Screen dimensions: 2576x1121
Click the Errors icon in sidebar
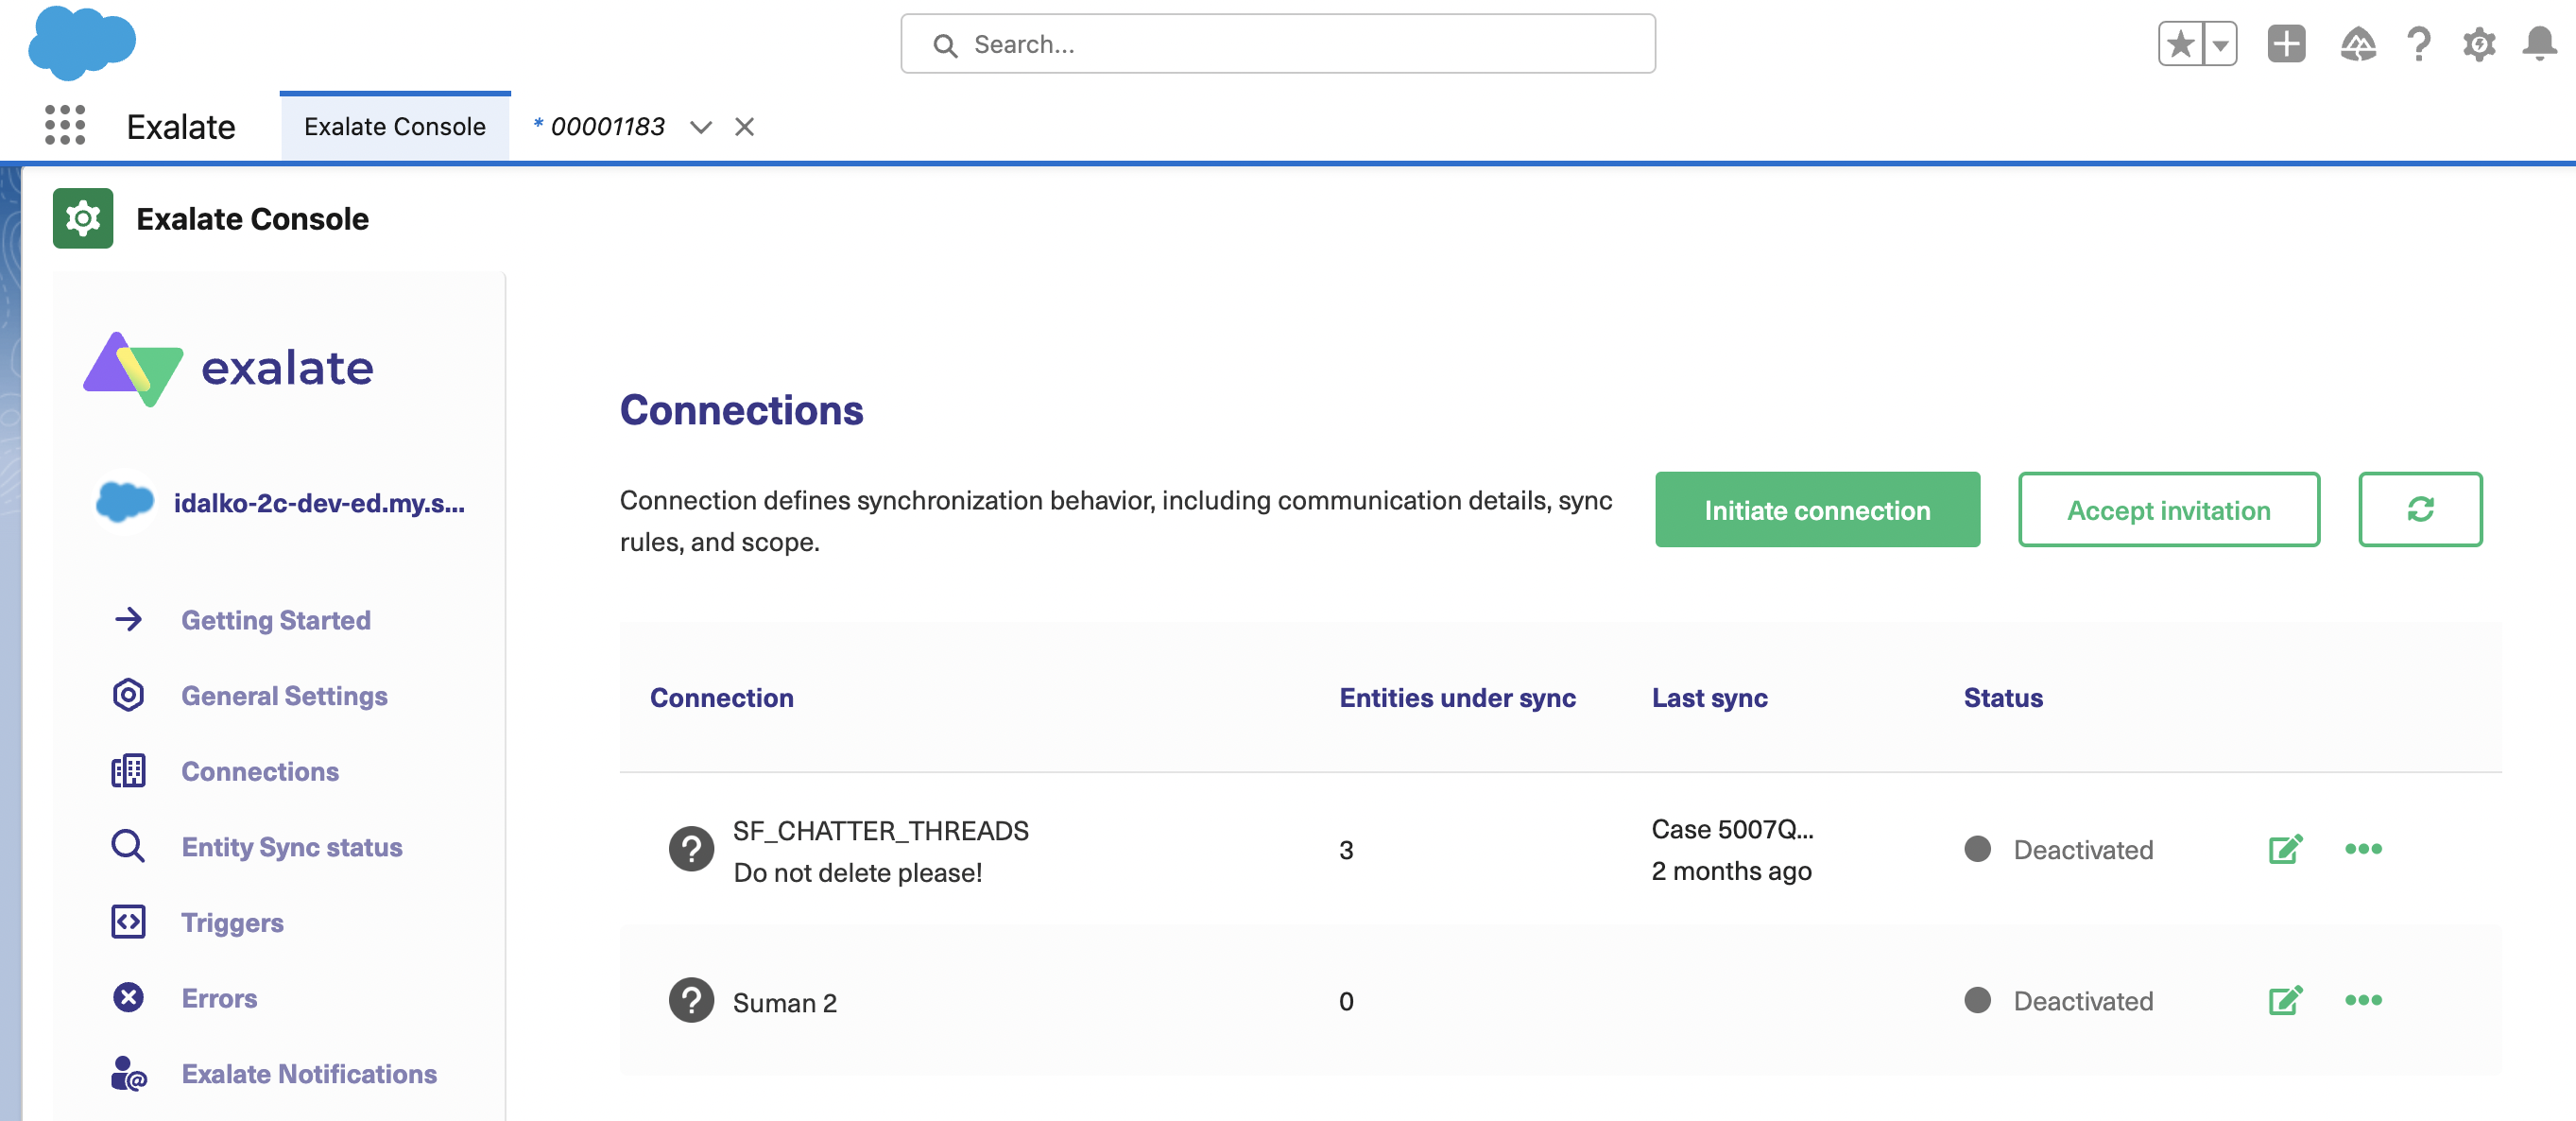click(x=127, y=998)
